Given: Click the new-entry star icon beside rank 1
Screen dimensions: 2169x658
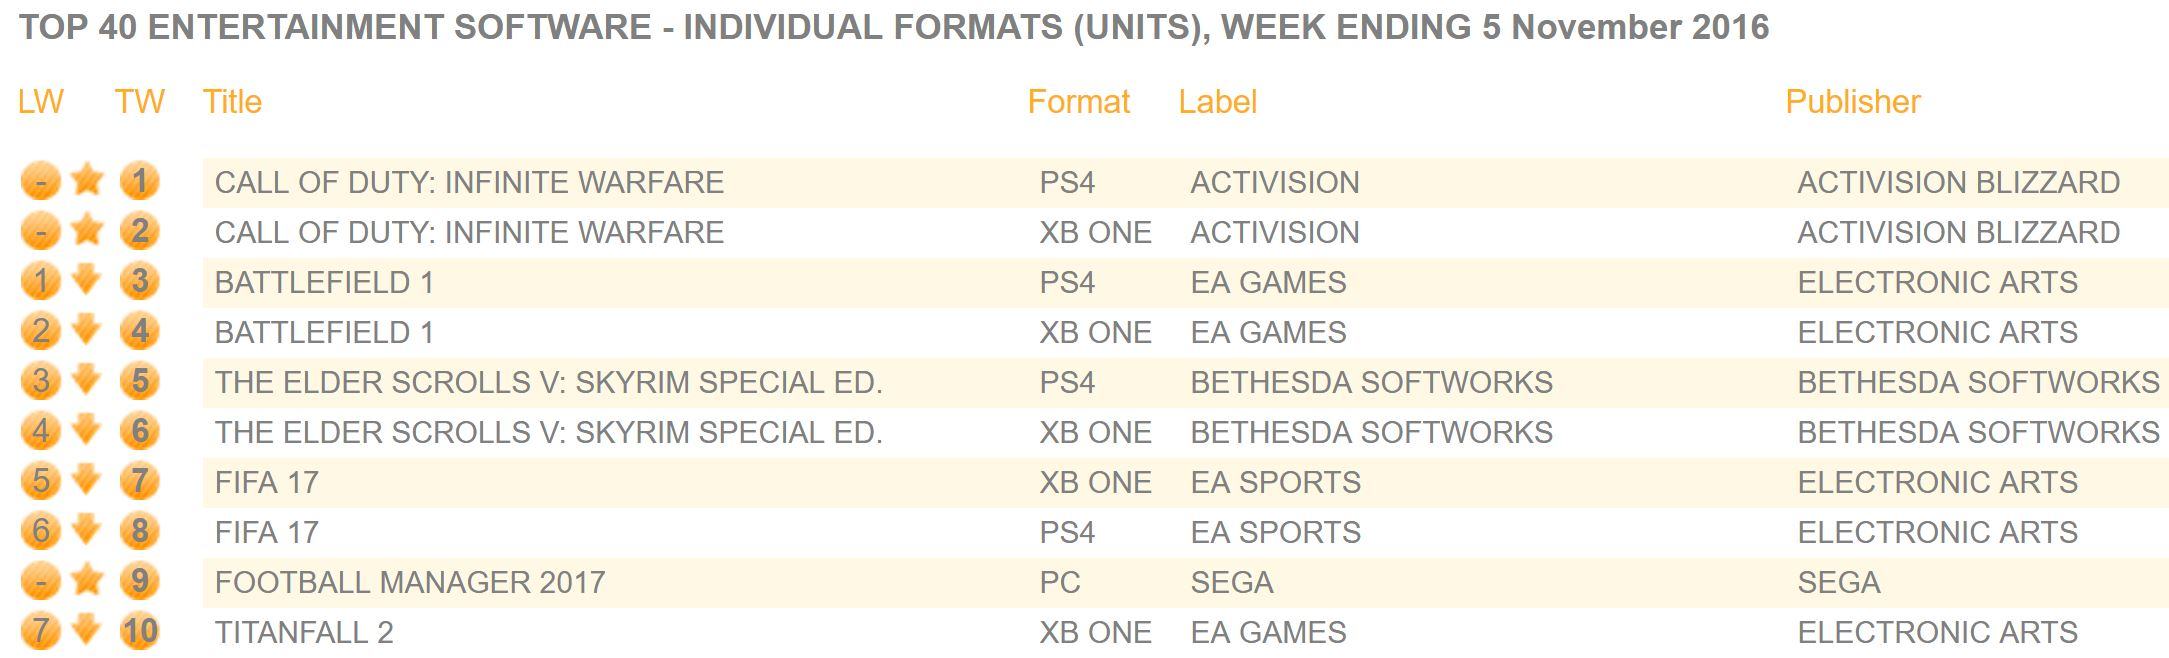Looking at the screenshot, I should 88,180.
